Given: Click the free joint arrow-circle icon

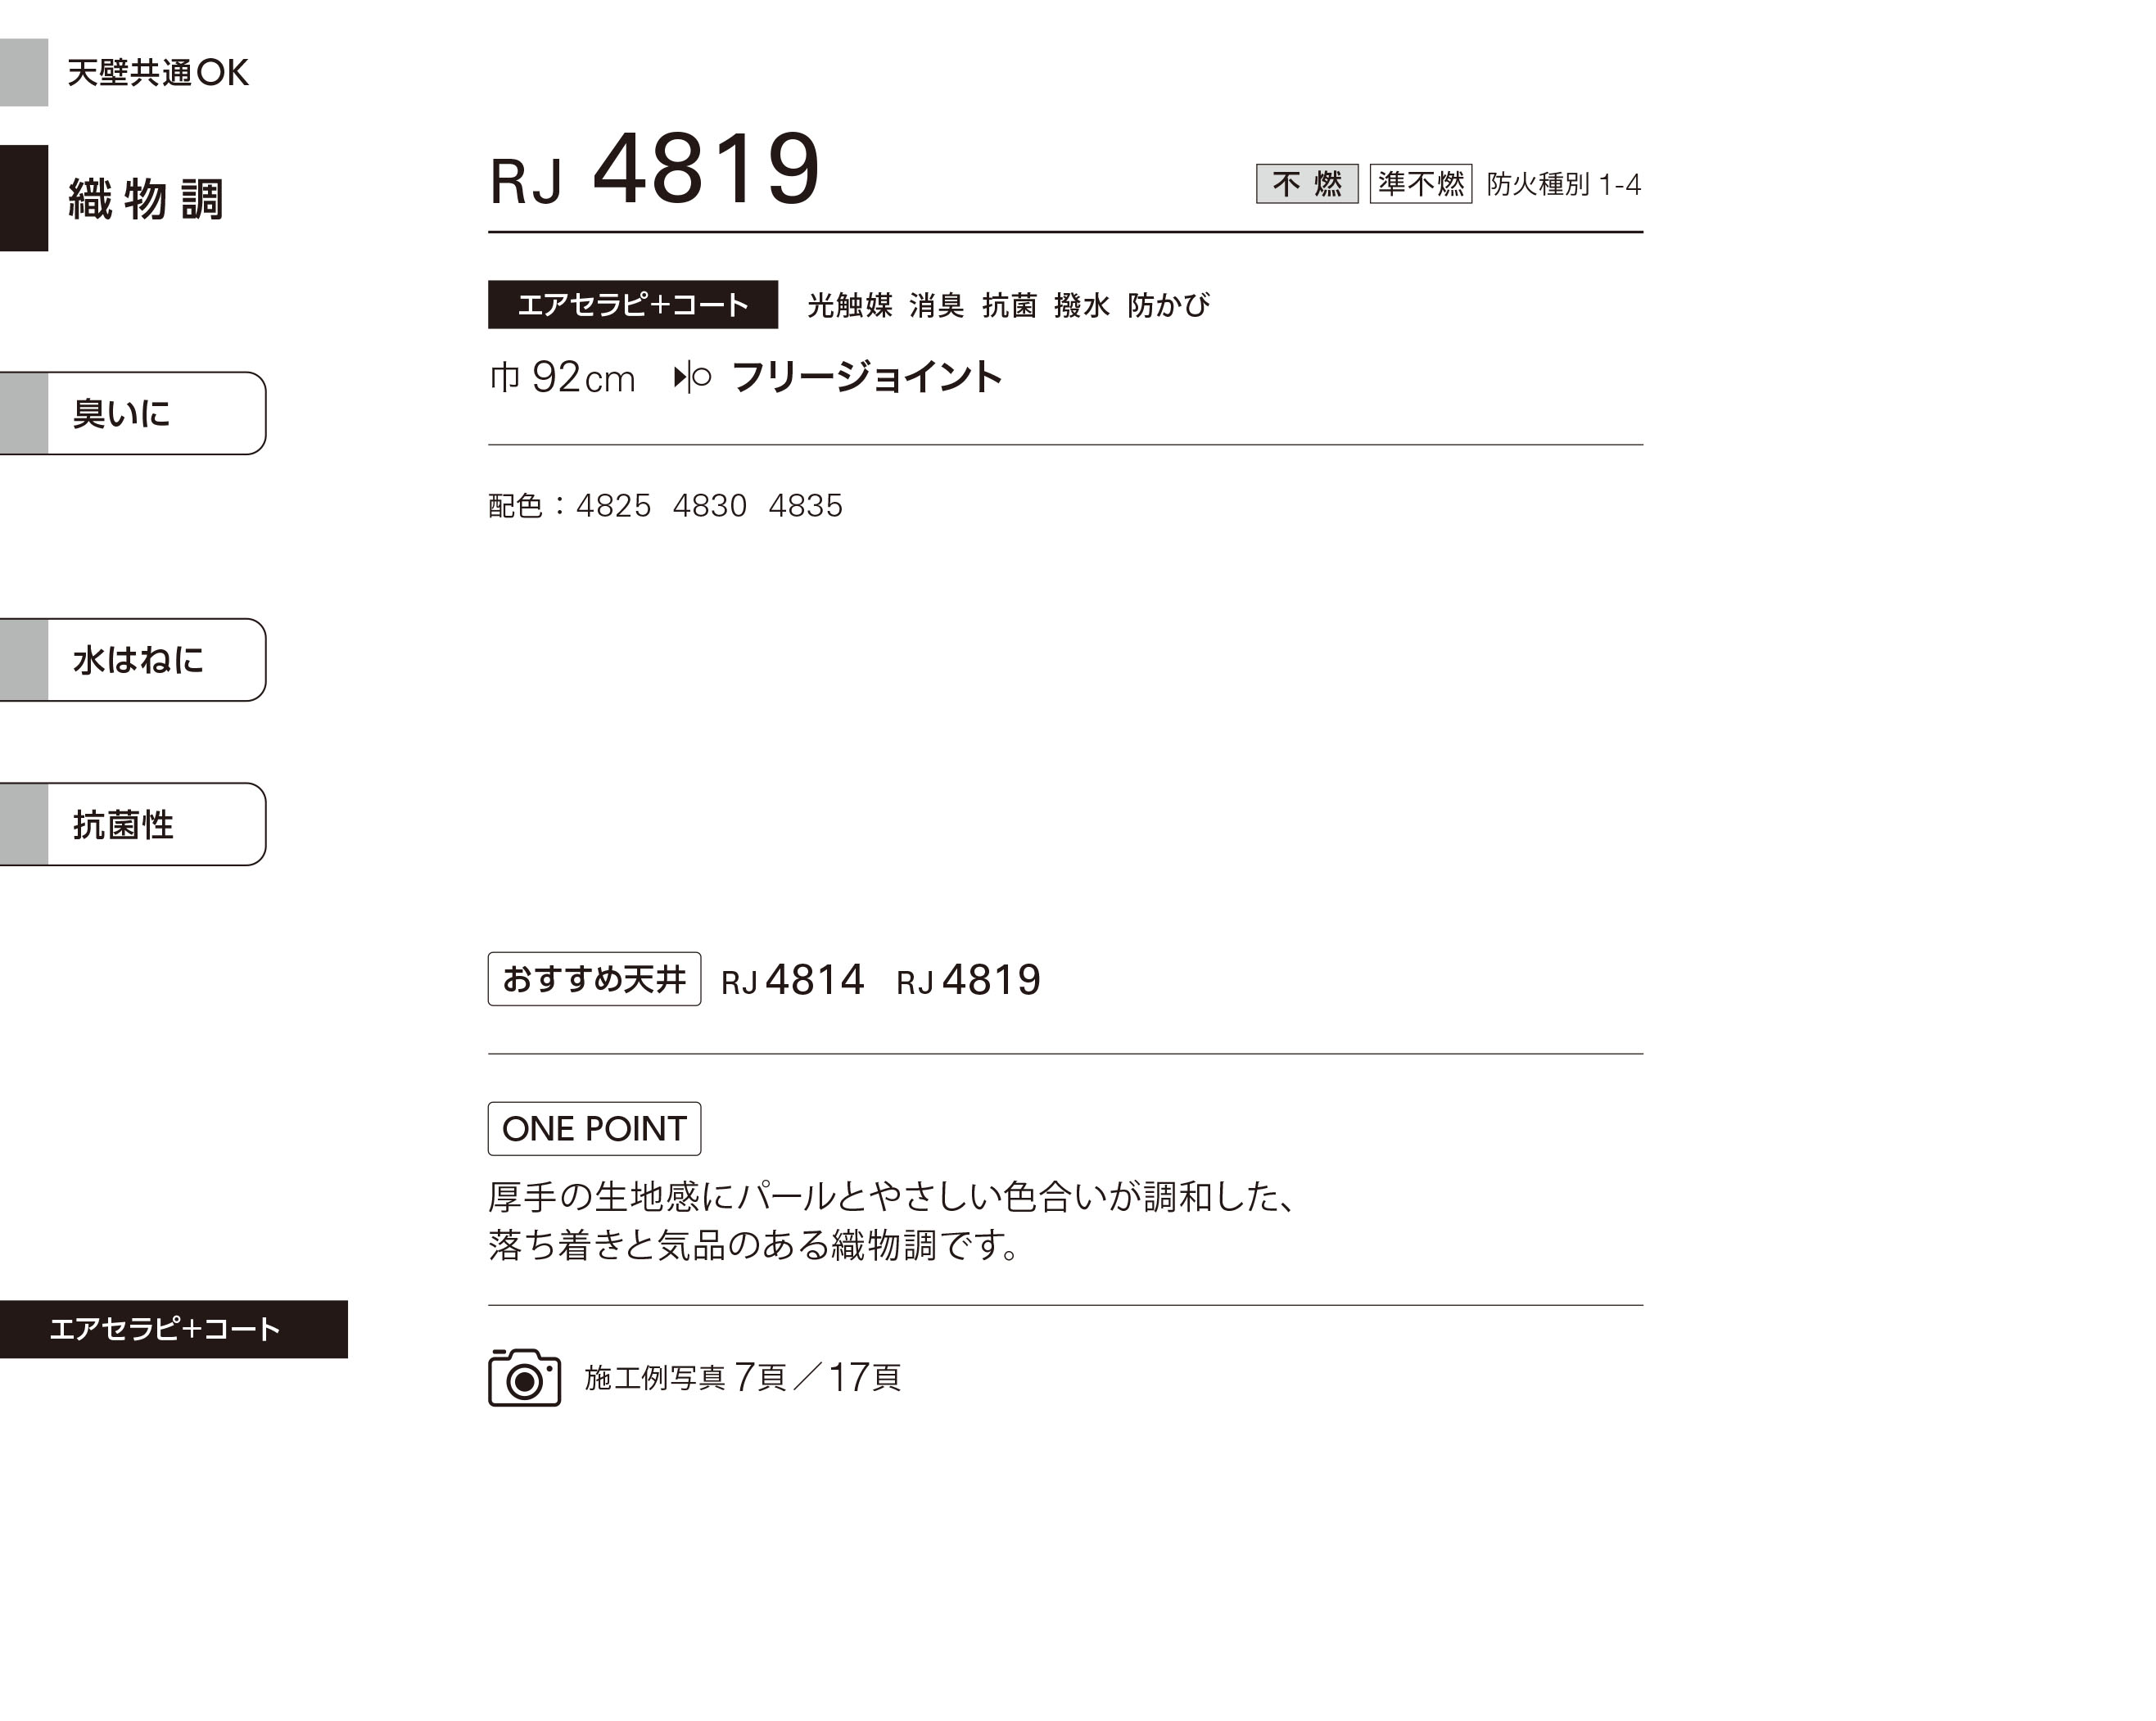Looking at the screenshot, I should (x=692, y=377).
